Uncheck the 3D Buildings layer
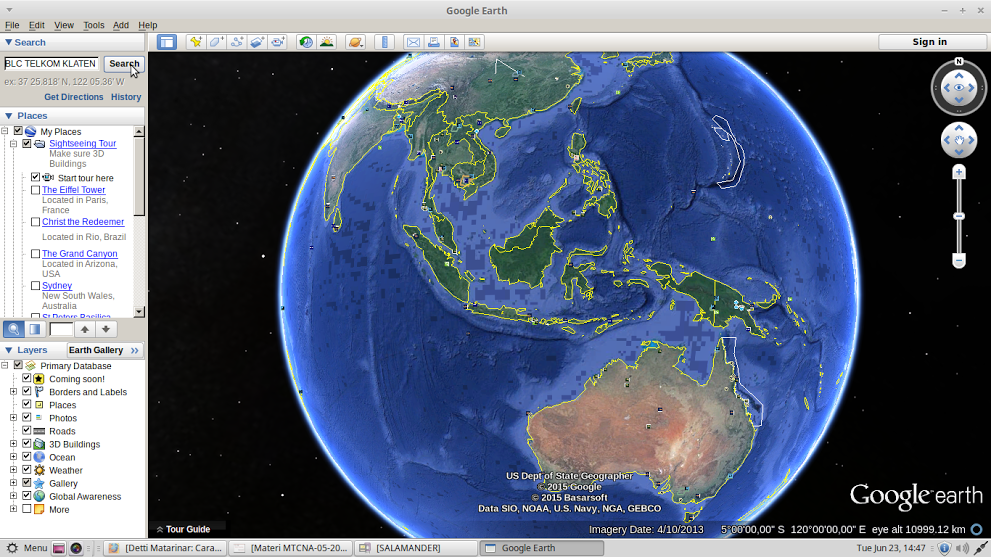 [x=27, y=444]
